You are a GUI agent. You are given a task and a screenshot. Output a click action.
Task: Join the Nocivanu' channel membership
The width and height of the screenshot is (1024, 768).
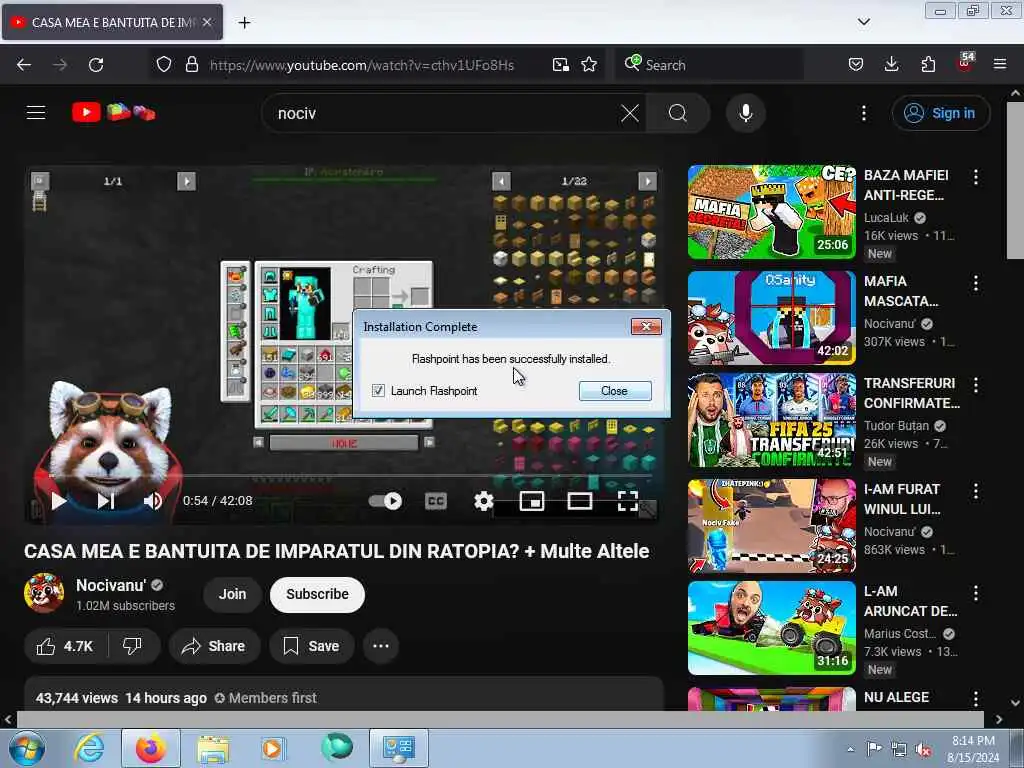point(232,594)
